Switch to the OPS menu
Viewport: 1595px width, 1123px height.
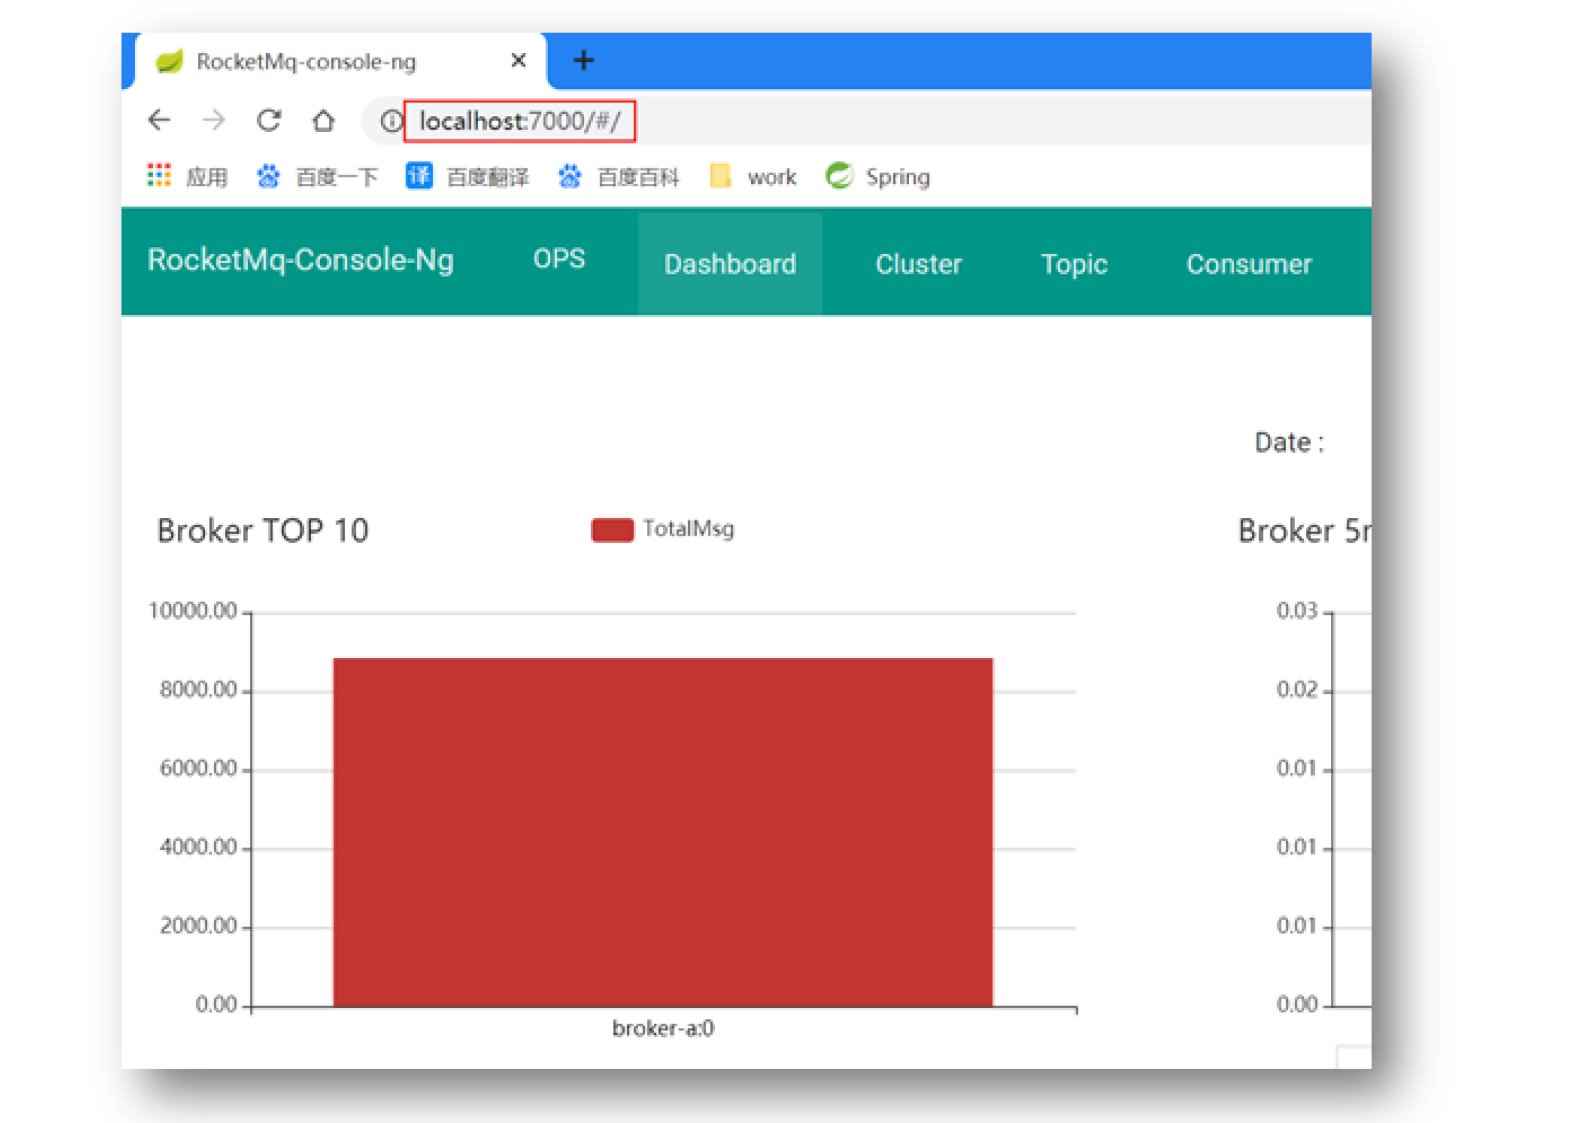[559, 259]
